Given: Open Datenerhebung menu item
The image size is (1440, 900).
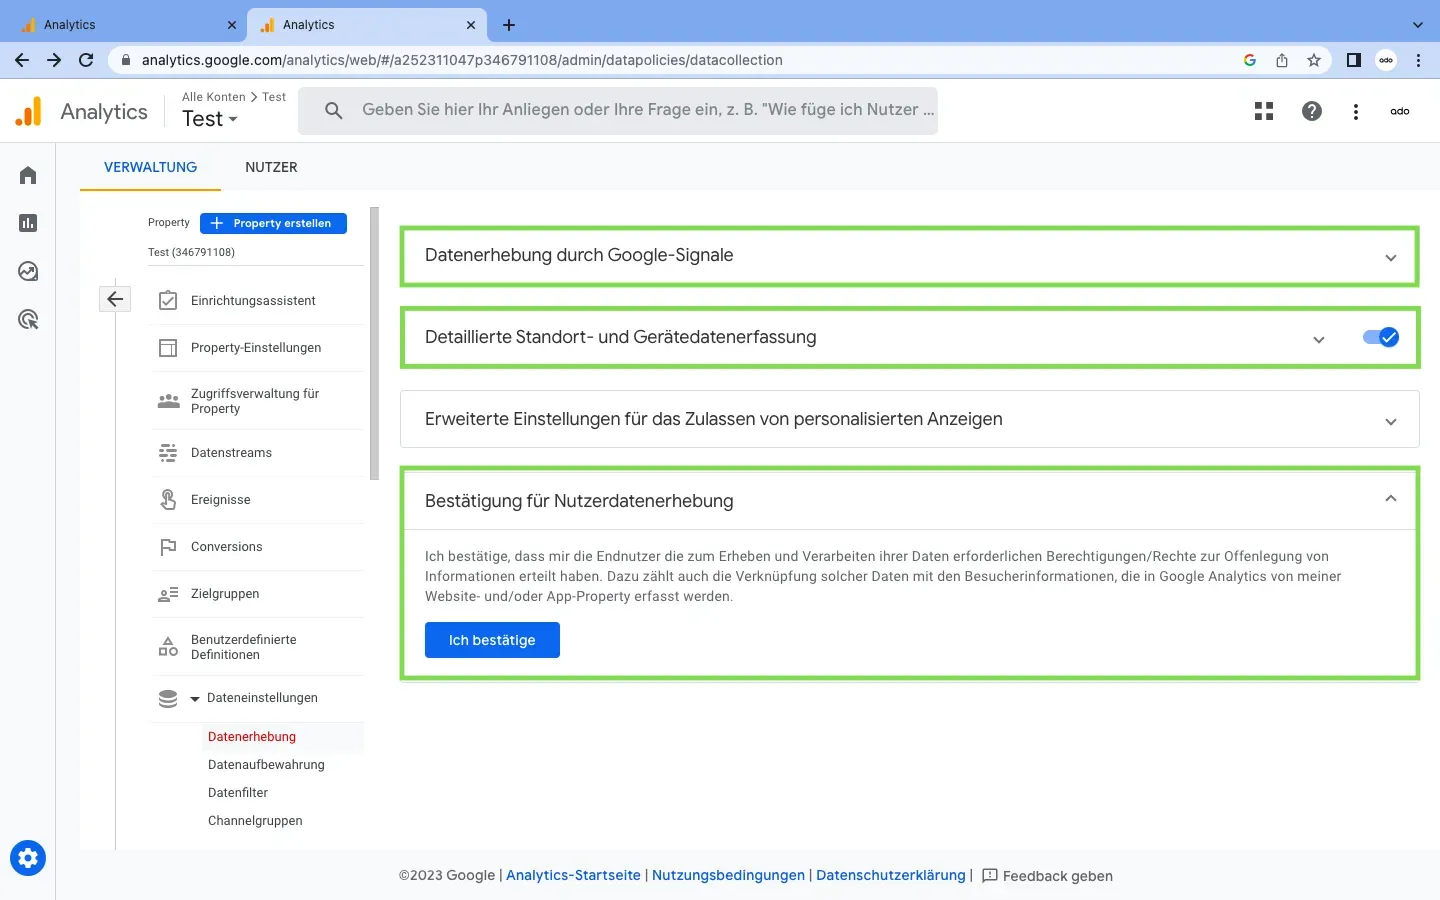Looking at the screenshot, I should click(x=252, y=737).
